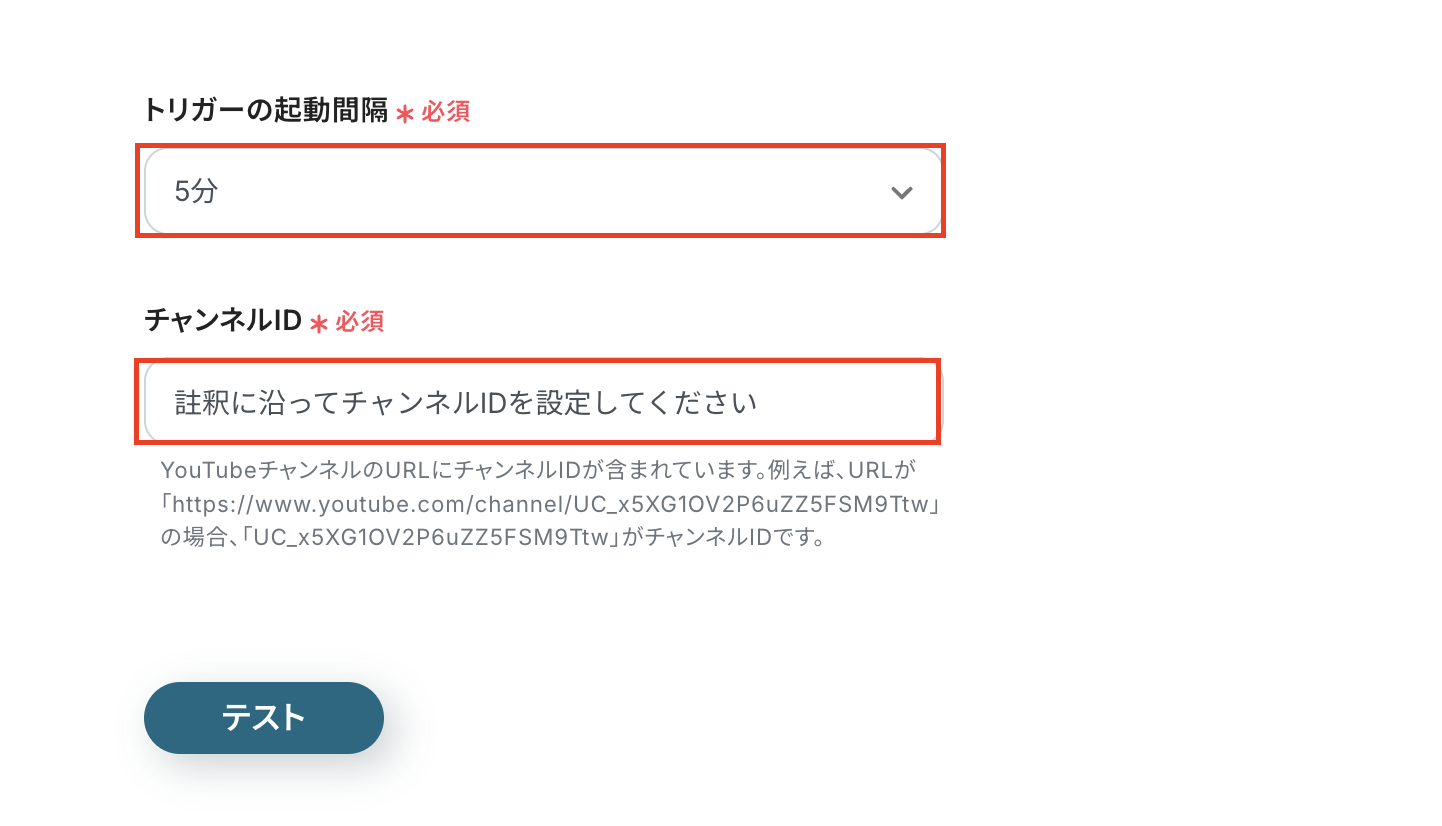This screenshot has width=1442, height=826.
Task: Click the example https://www.youtube.com/channel URL in the help text
Action: click(x=553, y=503)
